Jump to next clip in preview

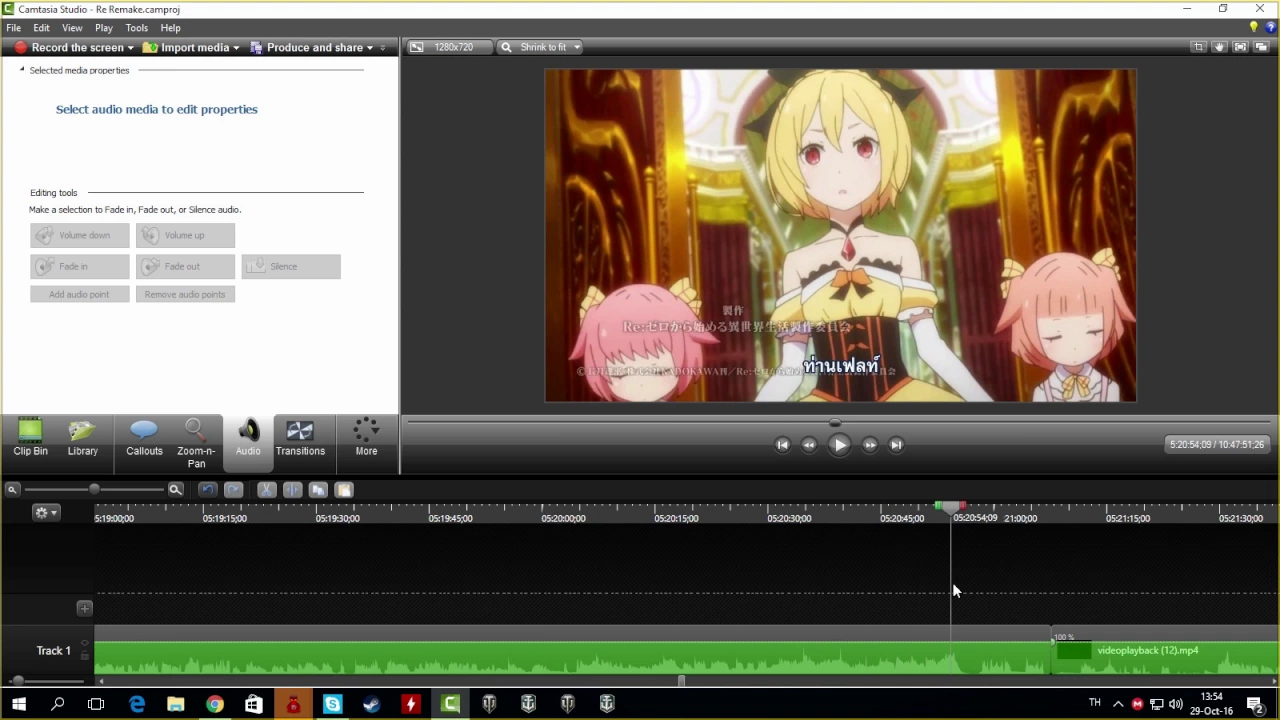pos(896,445)
